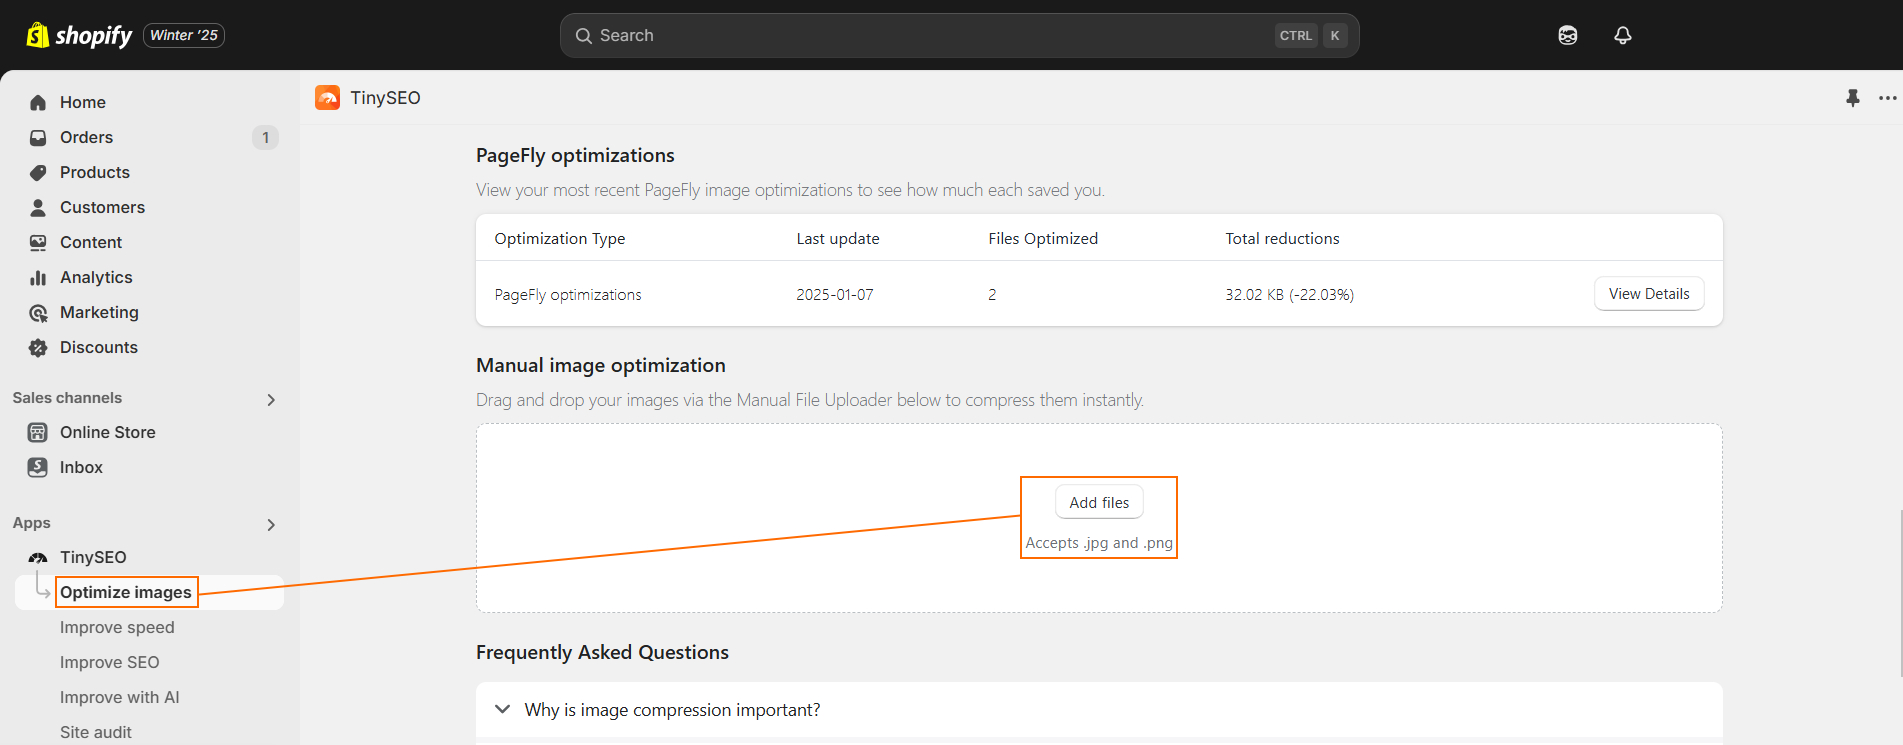Screen dimensions: 1903x745
Task: Click the Total reductions column header
Action: [x=1283, y=238]
